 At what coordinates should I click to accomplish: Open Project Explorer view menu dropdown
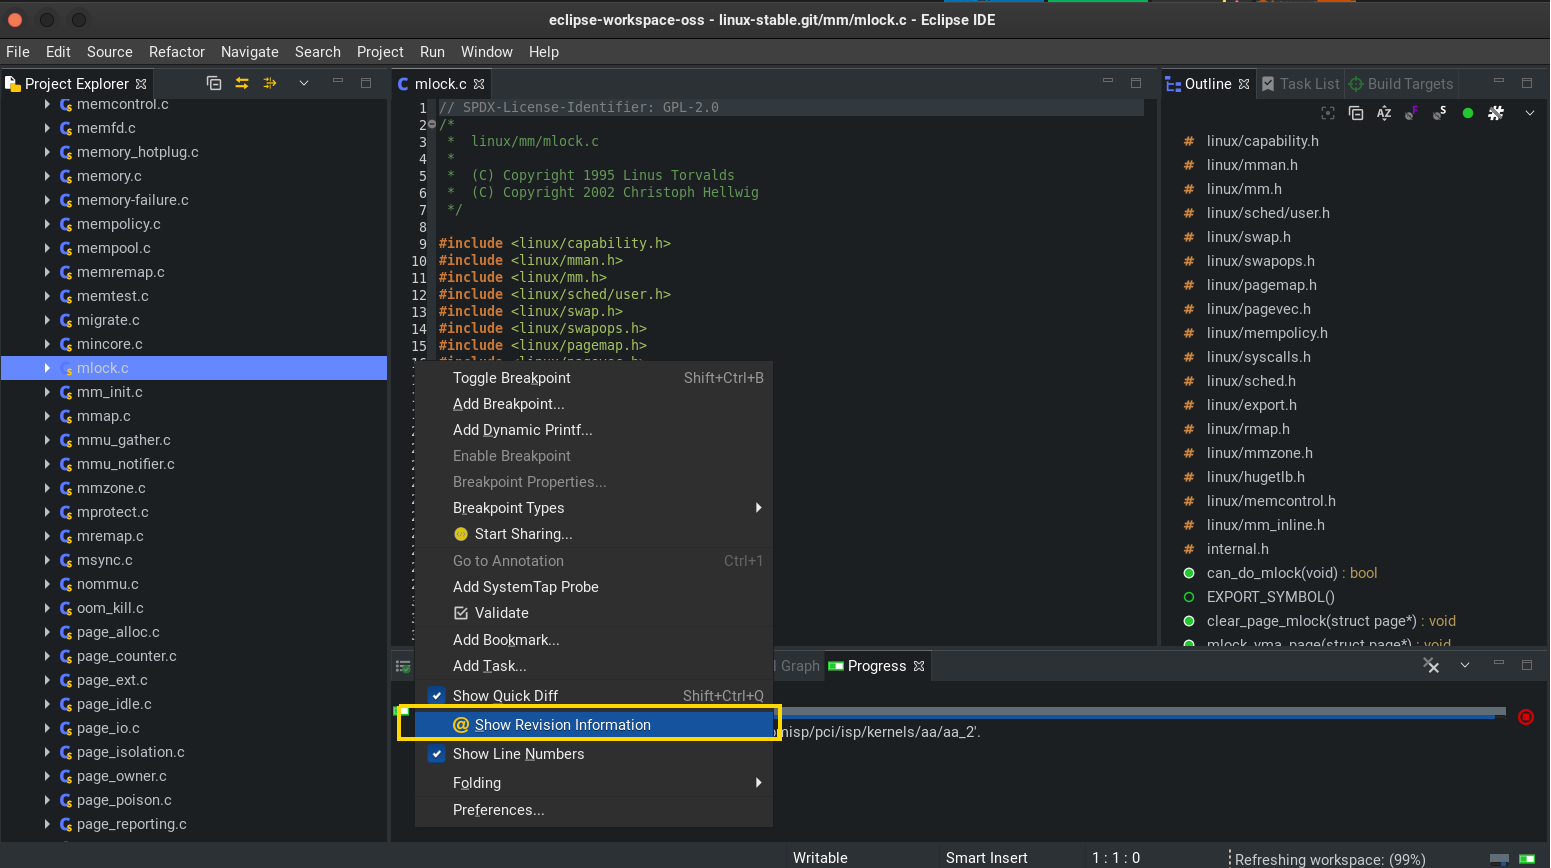point(304,83)
